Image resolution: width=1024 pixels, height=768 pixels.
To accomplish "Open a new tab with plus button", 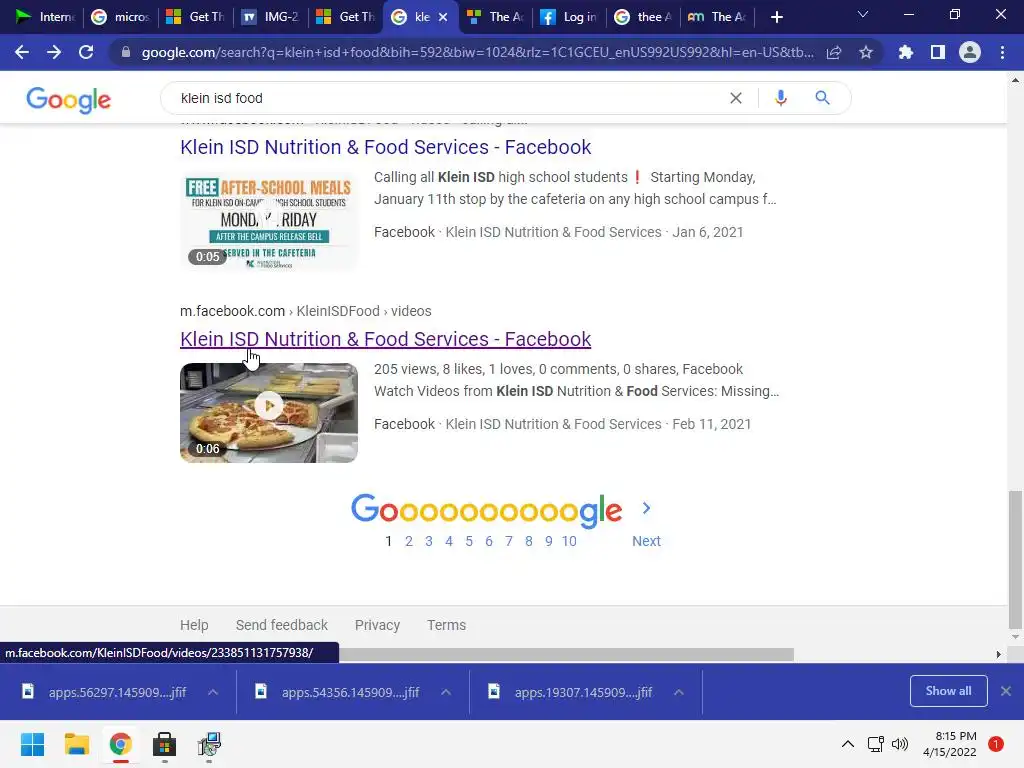I will click(x=776, y=18).
